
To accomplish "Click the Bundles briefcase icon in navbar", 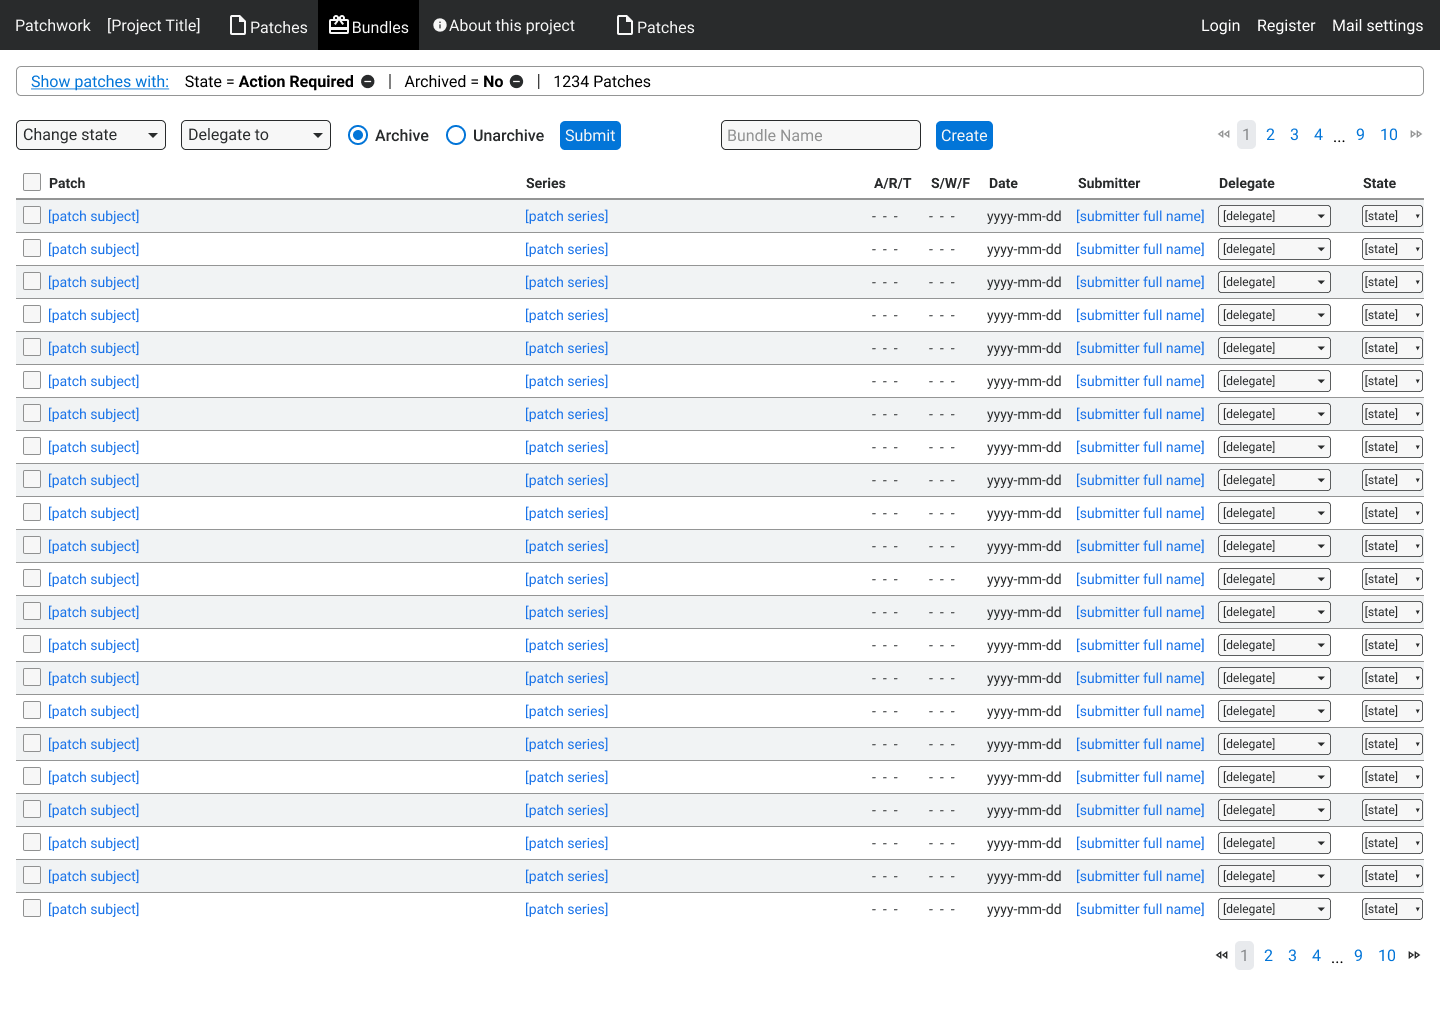I will tap(339, 25).
